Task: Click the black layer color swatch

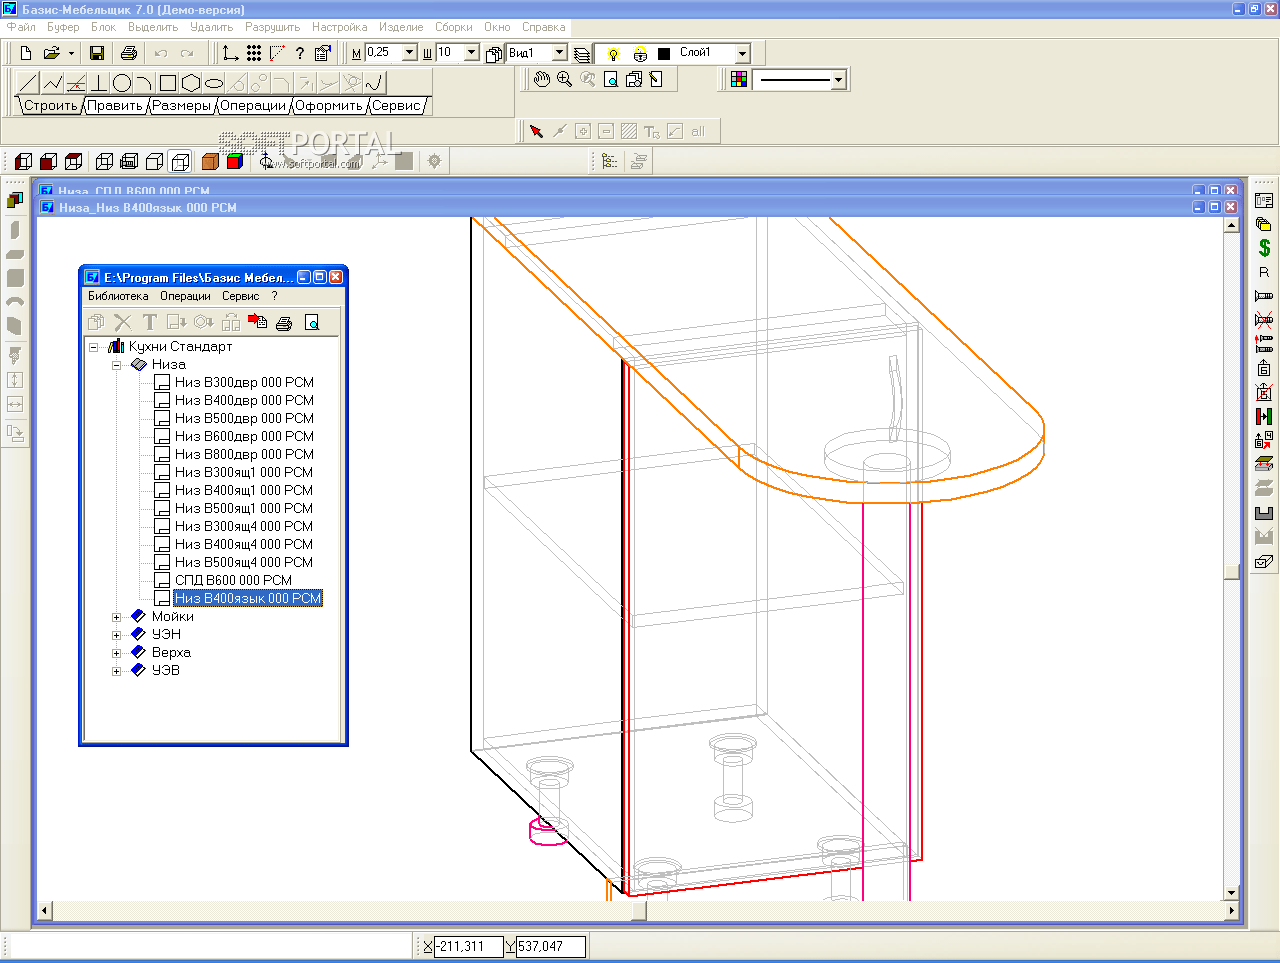Action: tap(664, 53)
